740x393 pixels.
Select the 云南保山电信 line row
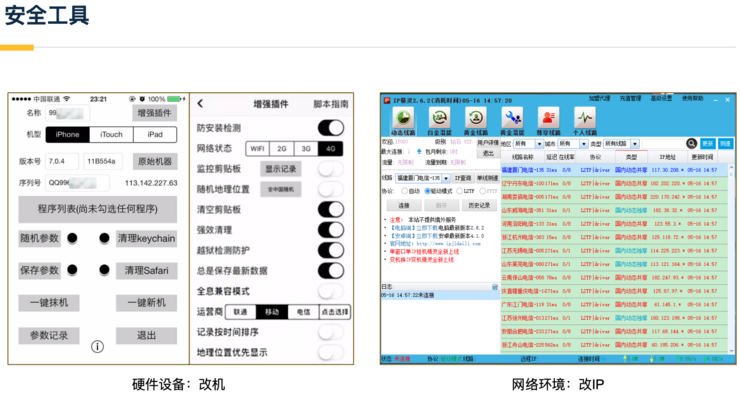(x=614, y=278)
